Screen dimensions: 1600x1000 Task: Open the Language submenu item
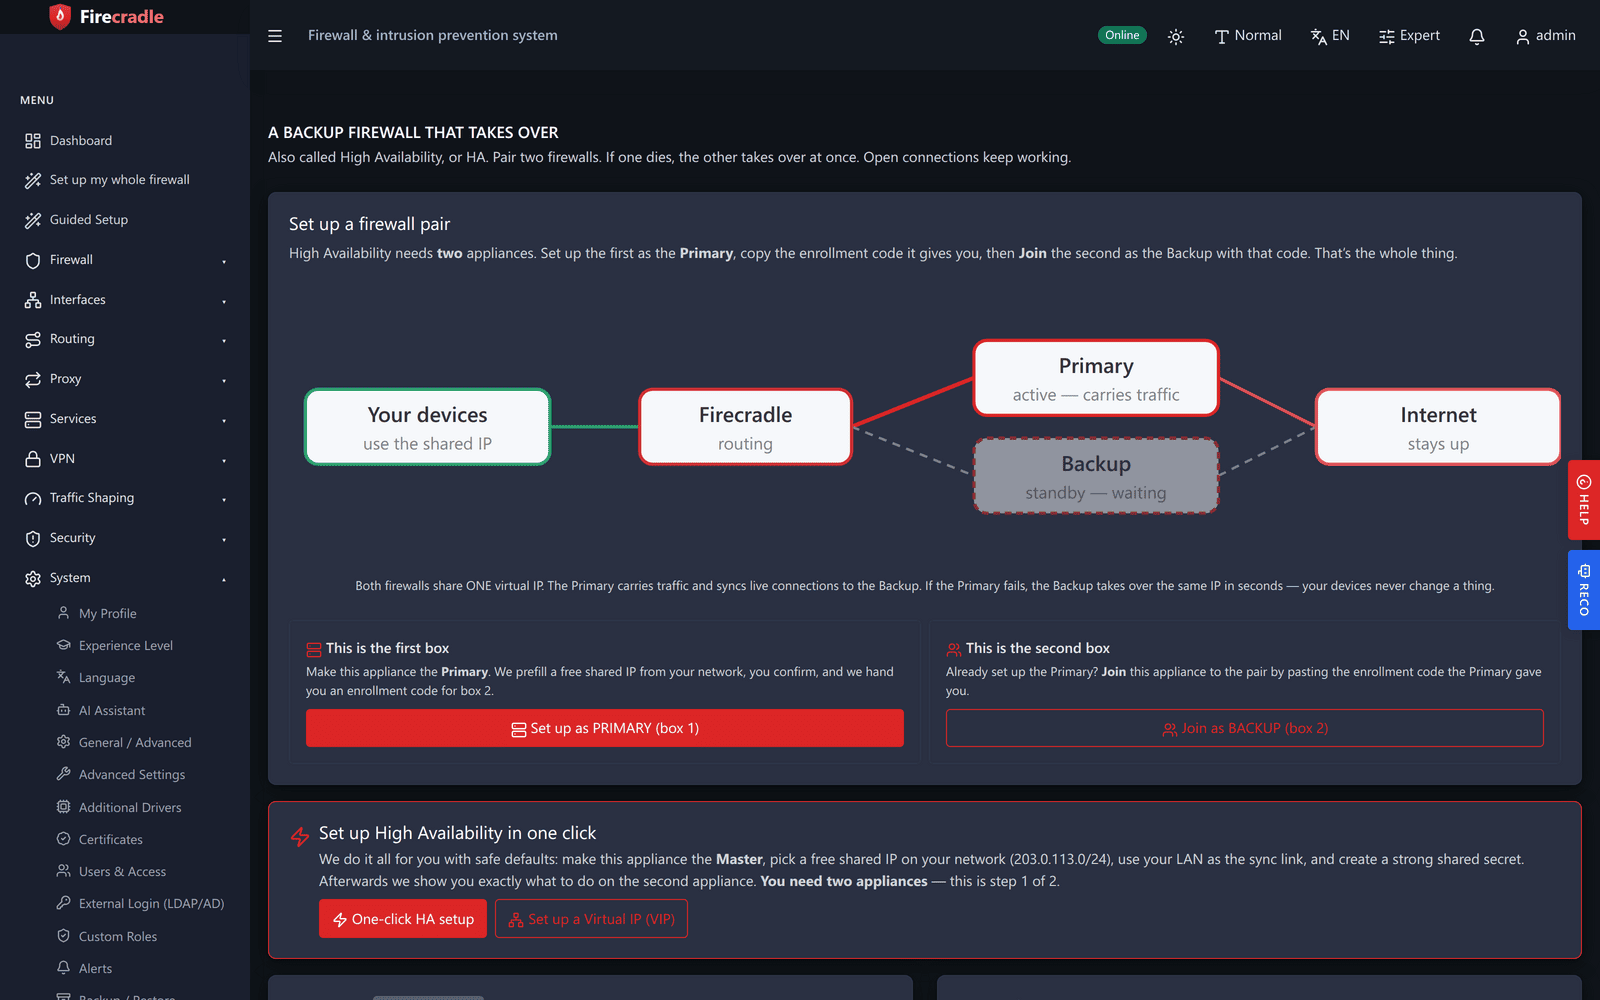point(107,678)
